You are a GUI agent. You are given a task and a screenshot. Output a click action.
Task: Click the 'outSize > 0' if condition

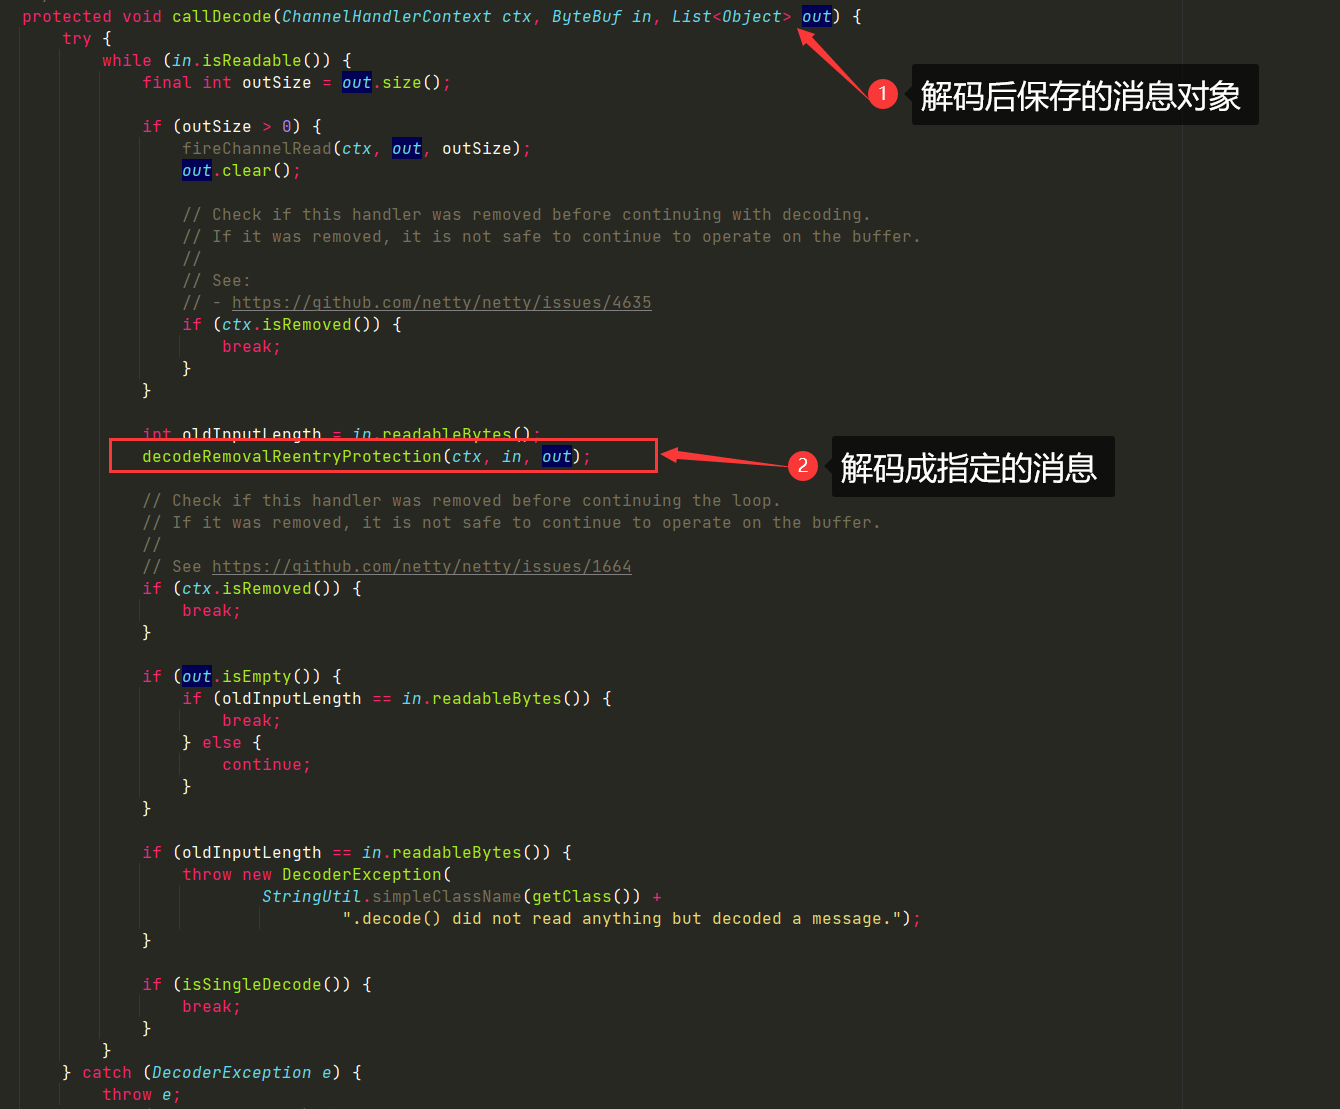point(236,126)
